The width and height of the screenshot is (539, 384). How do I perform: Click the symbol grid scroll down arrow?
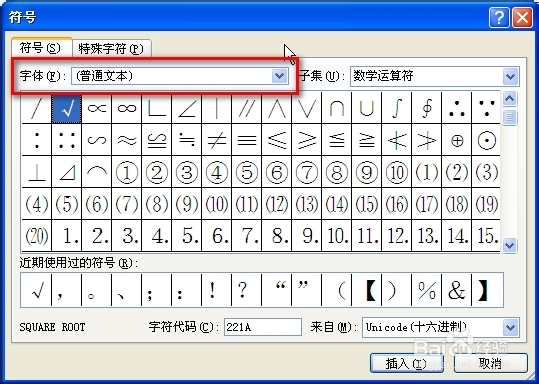tap(509, 245)
